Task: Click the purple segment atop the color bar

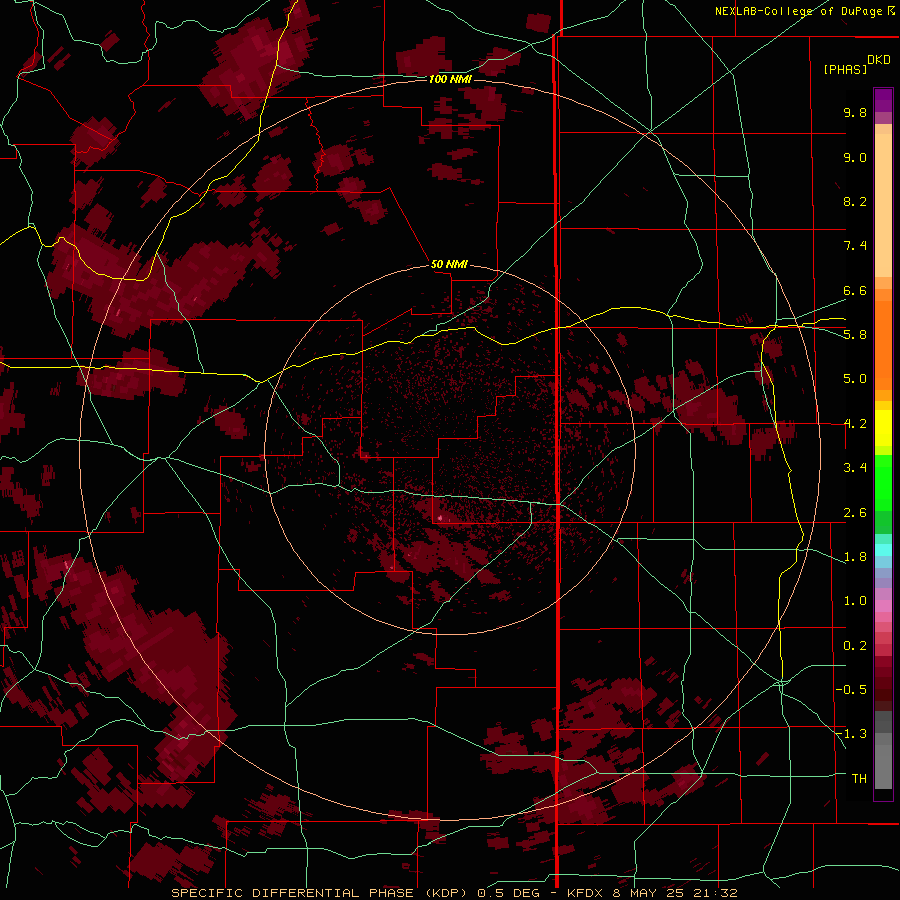Action: pyautogui.click(x=883, y=100)
